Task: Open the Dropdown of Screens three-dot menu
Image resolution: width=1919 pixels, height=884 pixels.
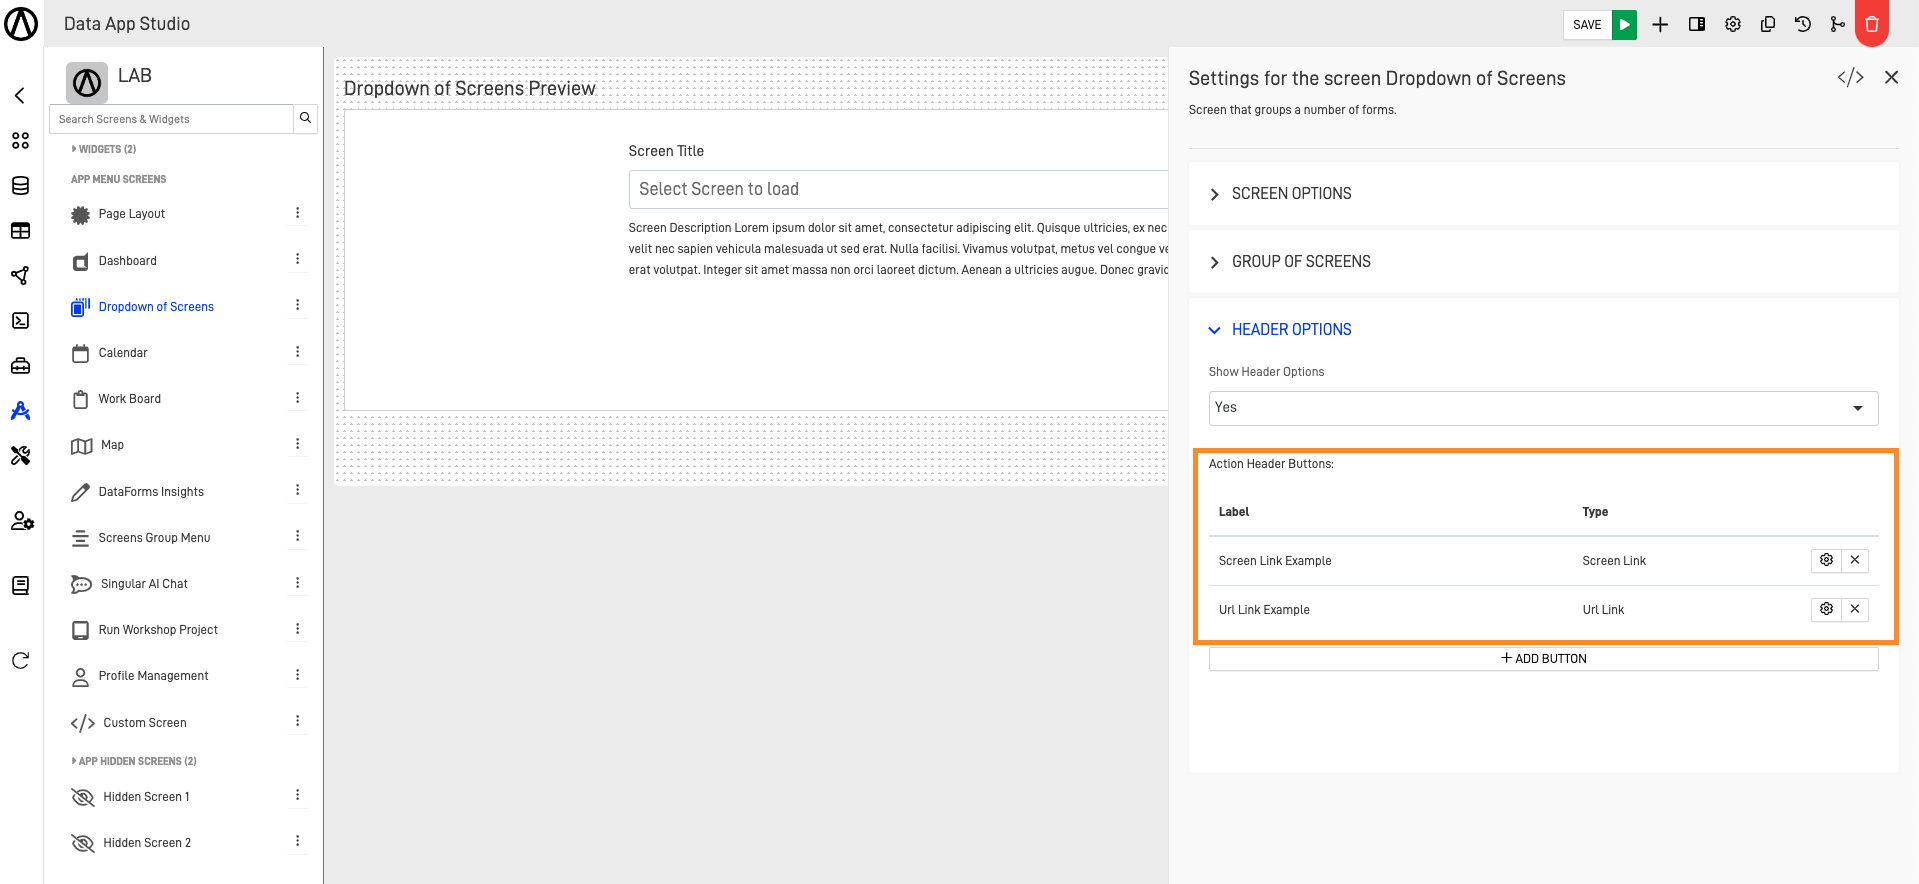Action: point(297,305)
